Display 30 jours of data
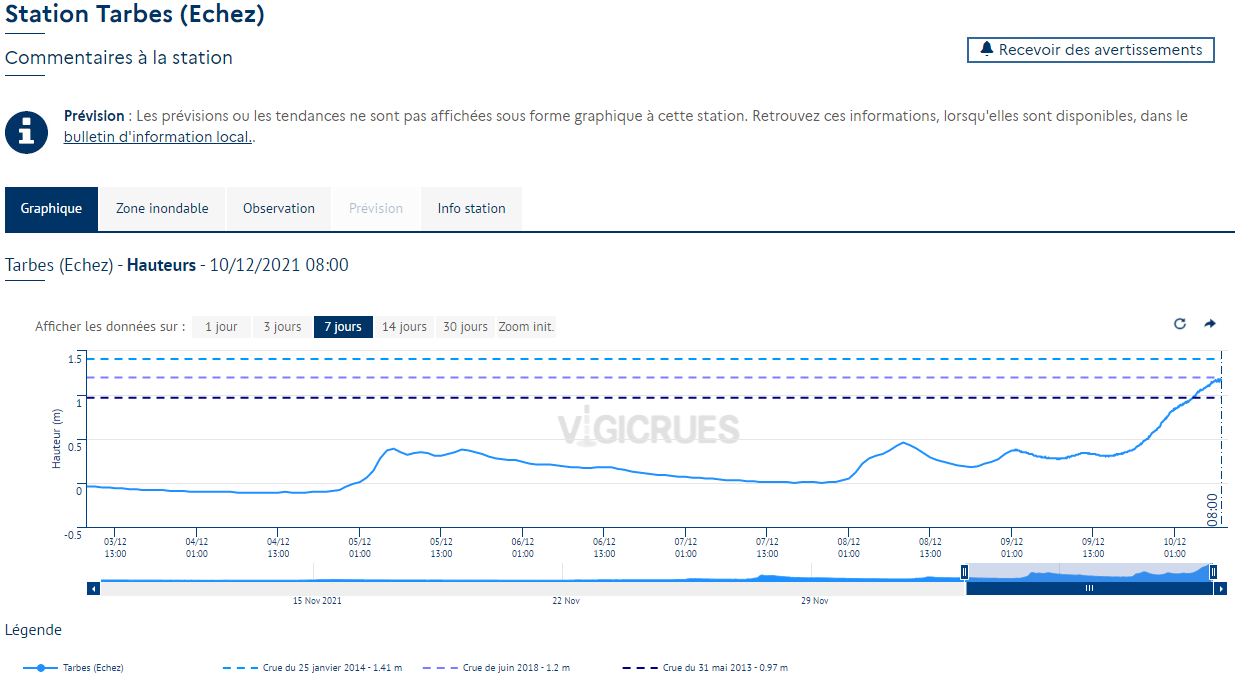 pos(465,327)
